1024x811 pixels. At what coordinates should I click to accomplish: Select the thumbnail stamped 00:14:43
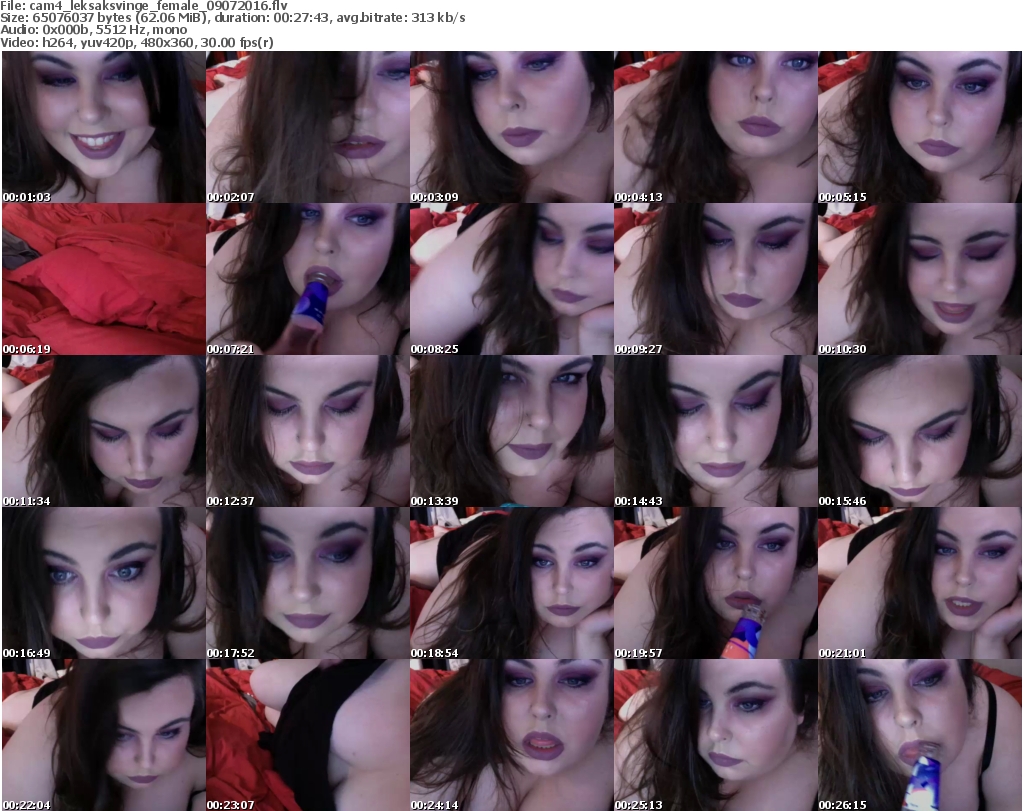715,432
